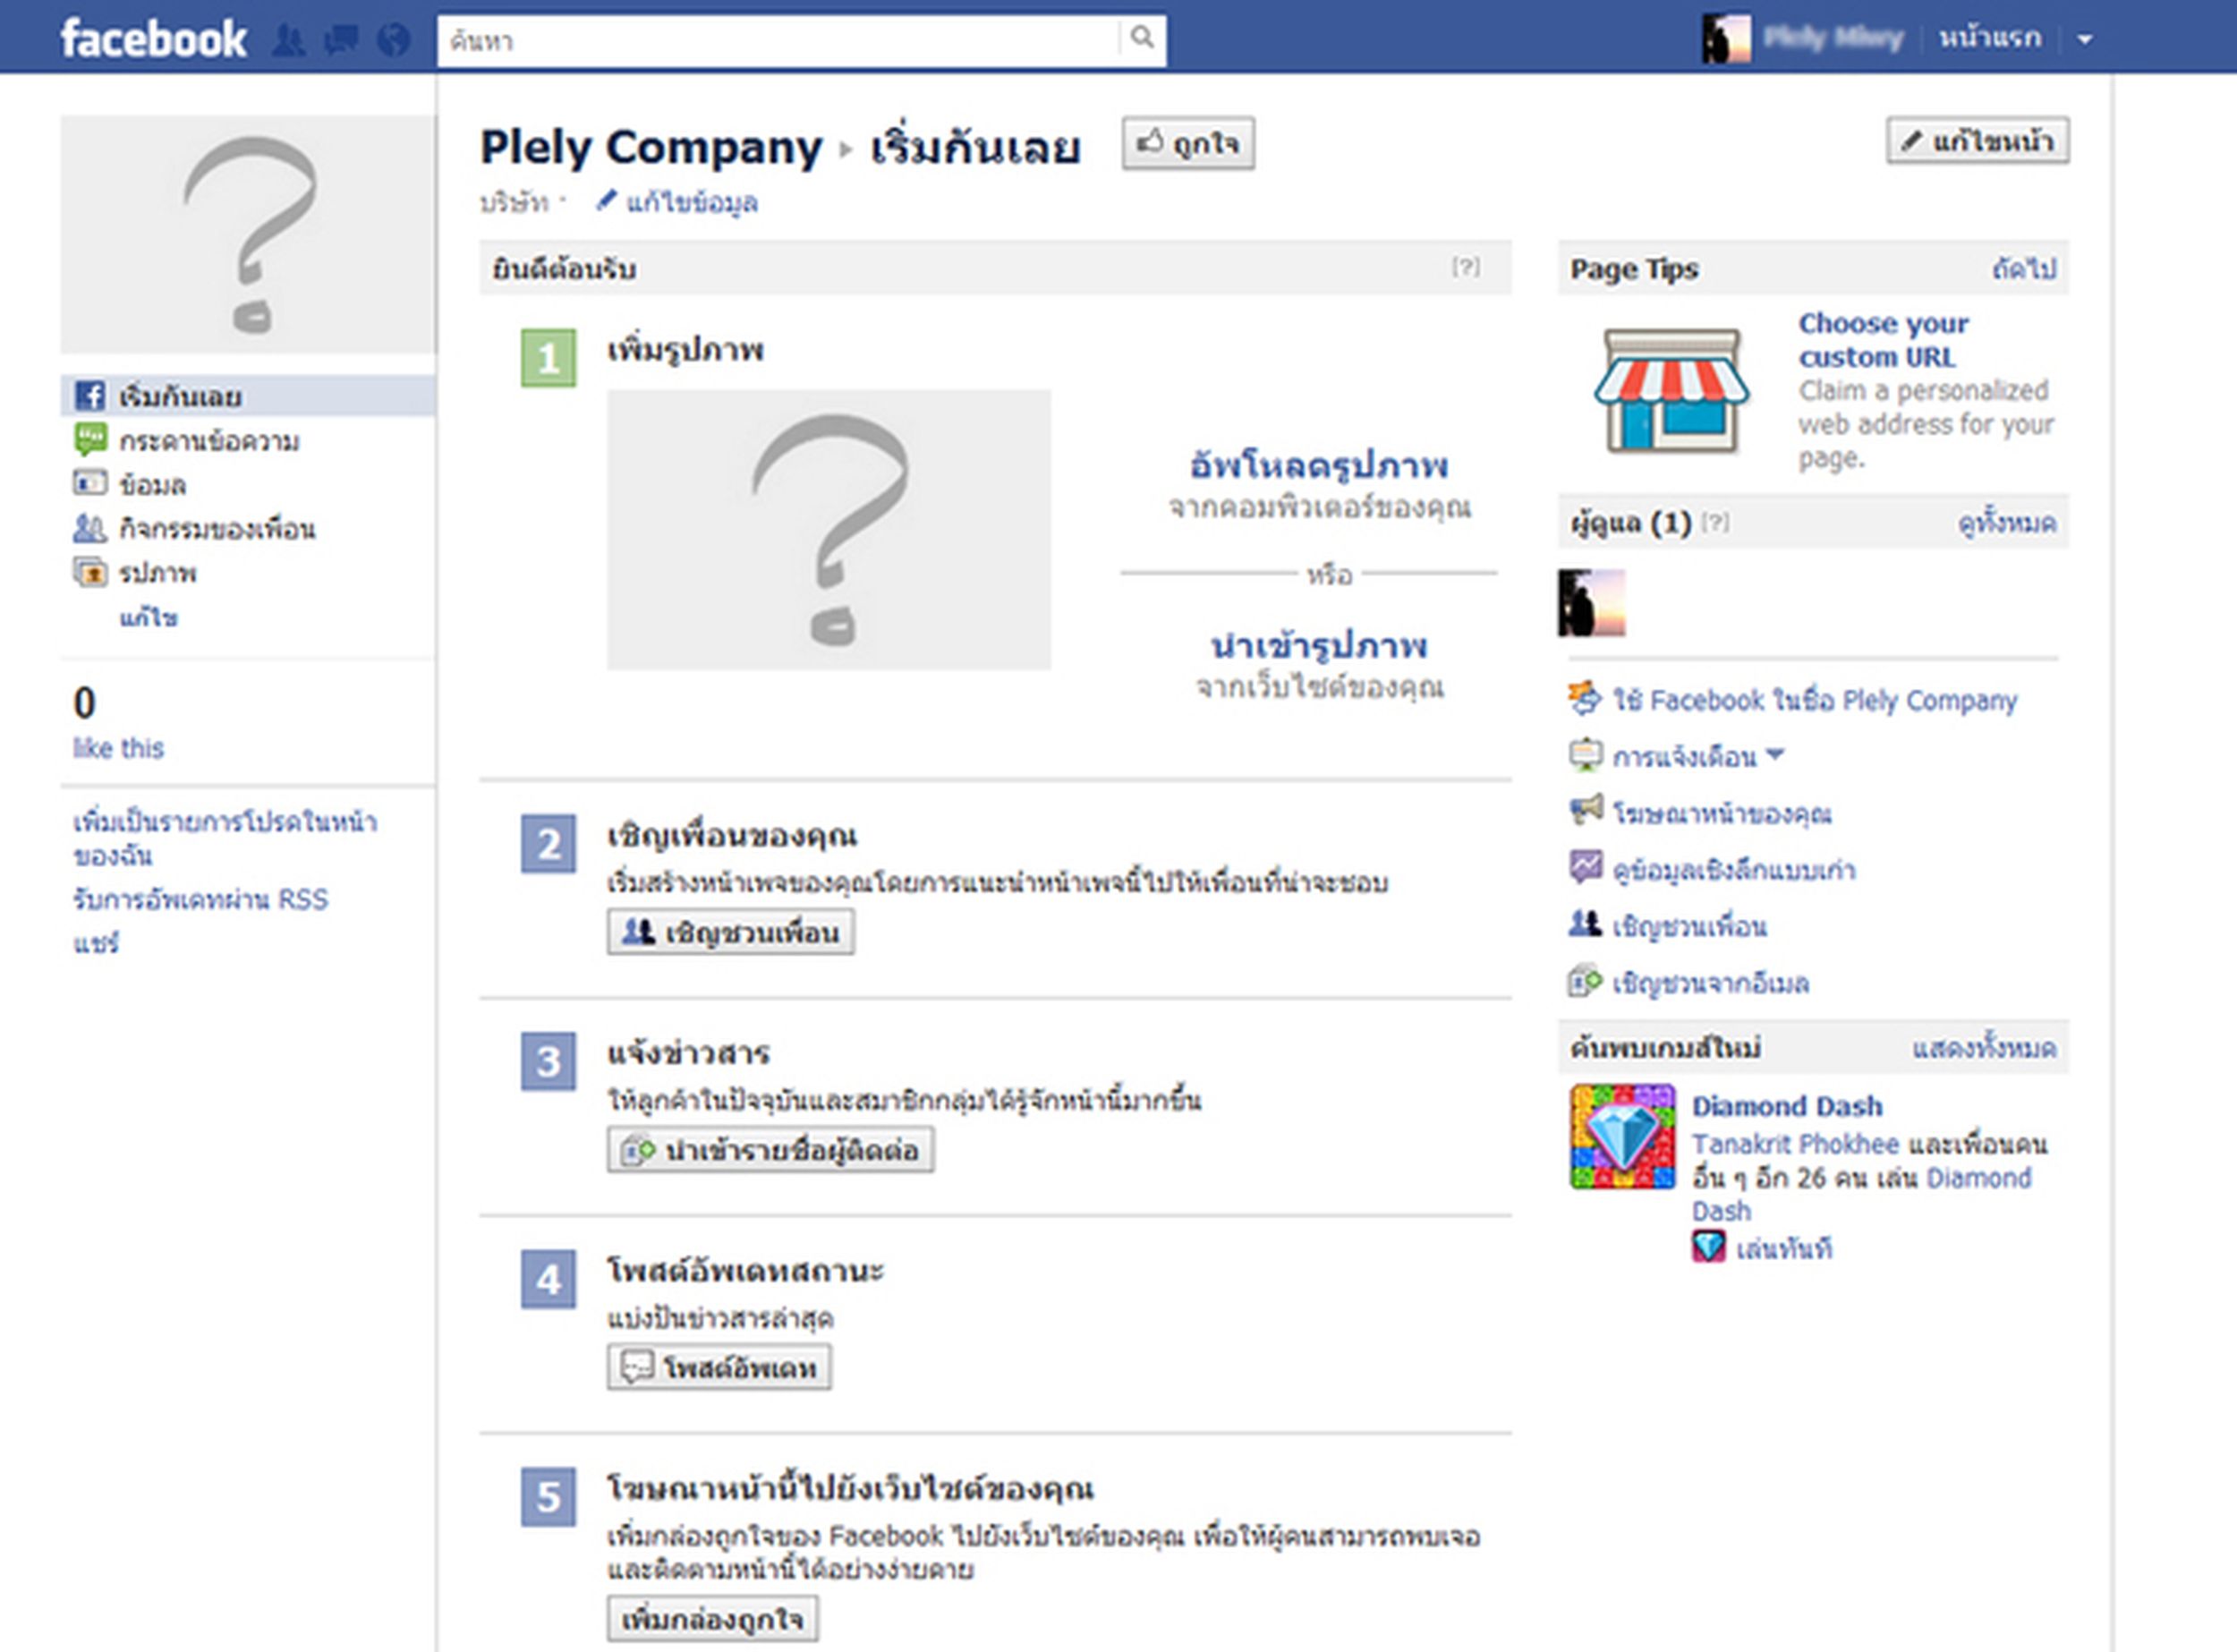This screenshot has width=2237, height=1652.
Task: Open notifications globe icon in top bar
Action: (x=394, y=40)
